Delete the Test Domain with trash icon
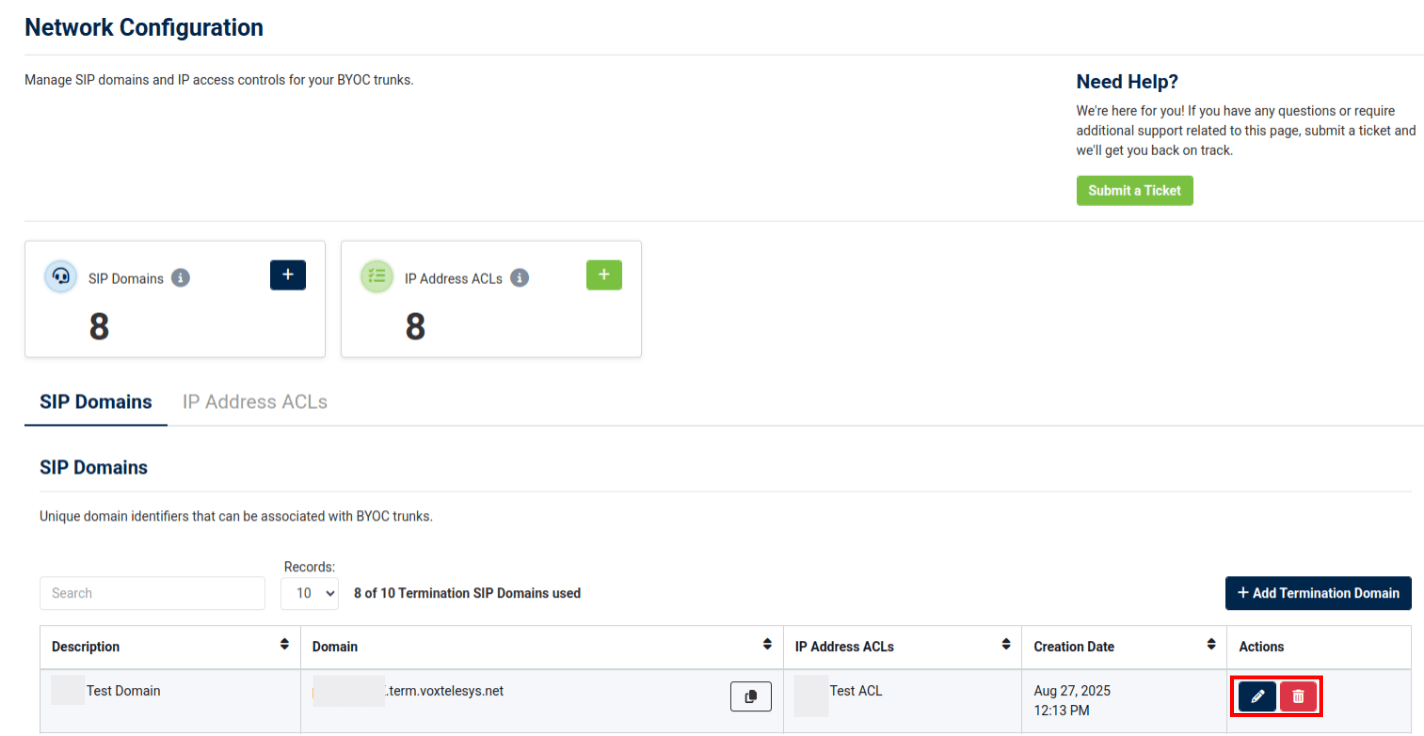Screen dimensions: 1424x736 click(x=1298, y=696)
